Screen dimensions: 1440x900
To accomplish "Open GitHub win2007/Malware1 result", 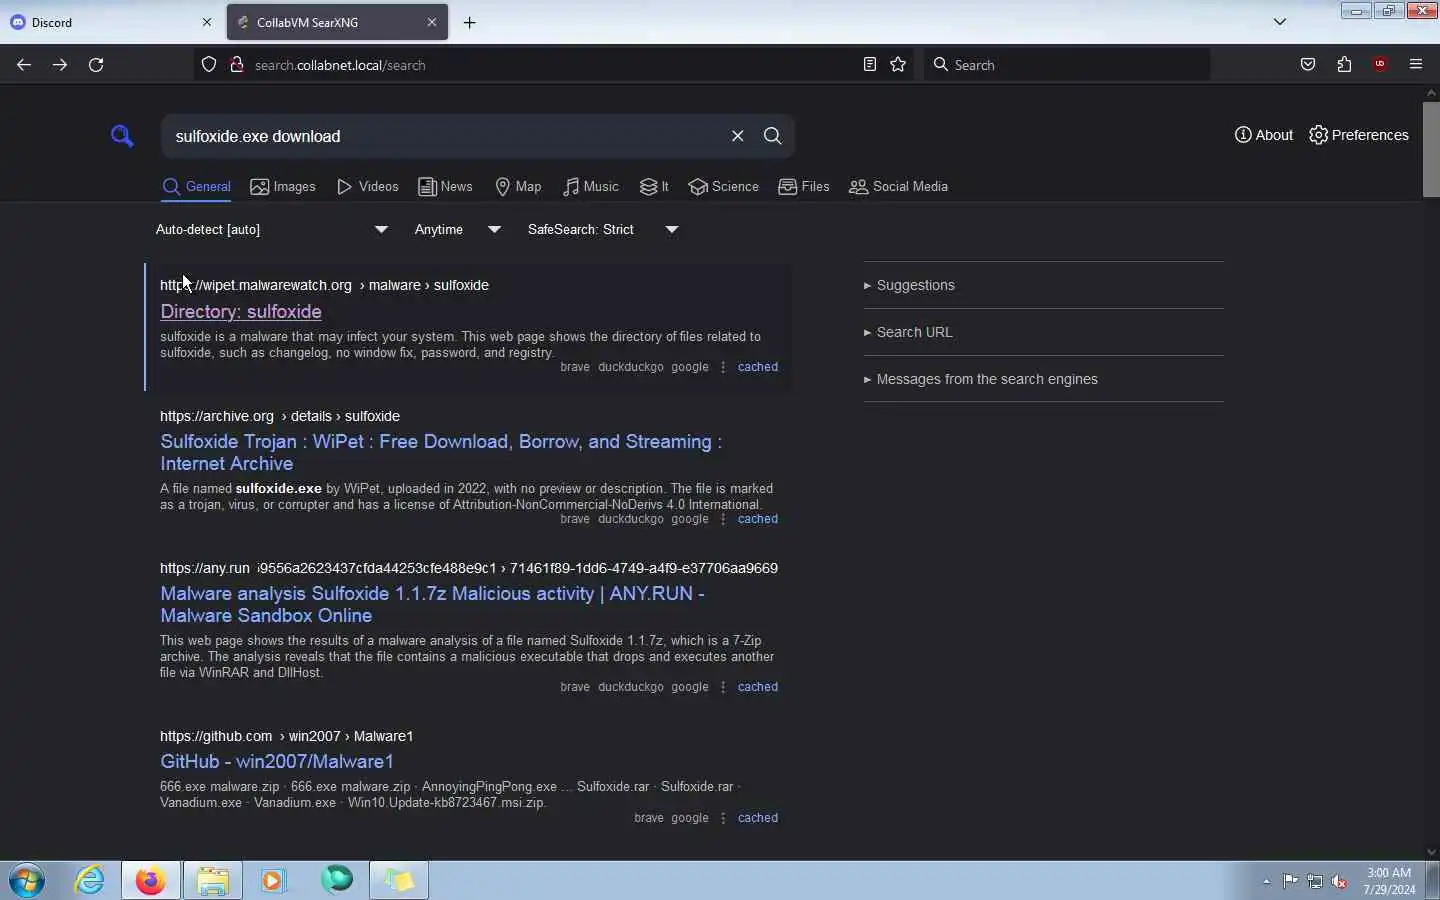I will pyautogui.click(x=277, y=762).
